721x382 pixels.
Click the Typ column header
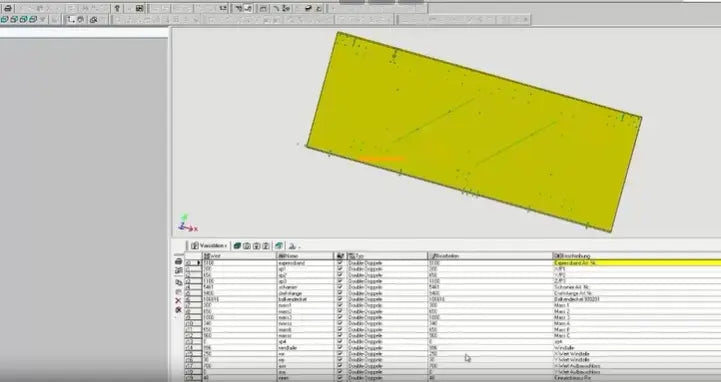387,256
